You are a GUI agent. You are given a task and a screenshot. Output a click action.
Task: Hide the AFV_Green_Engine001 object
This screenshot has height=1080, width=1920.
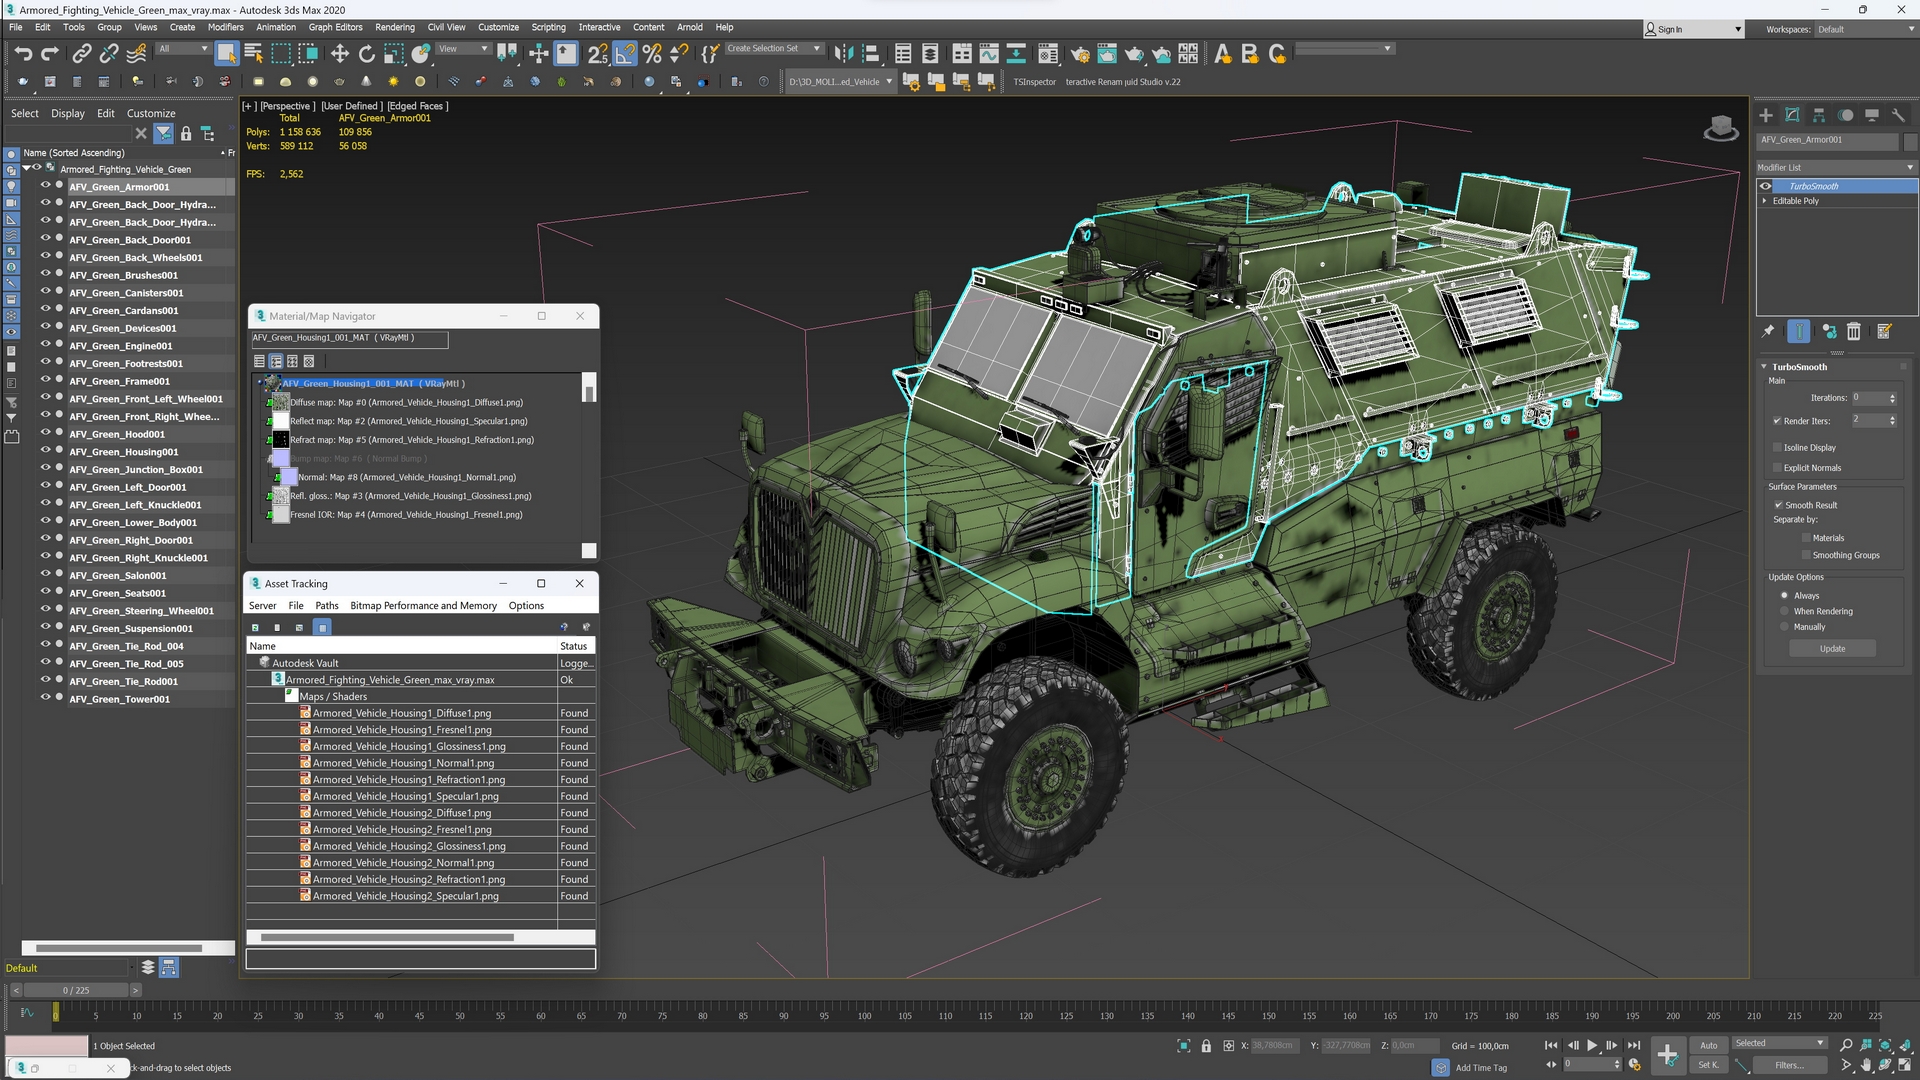(x=45, y=345)
